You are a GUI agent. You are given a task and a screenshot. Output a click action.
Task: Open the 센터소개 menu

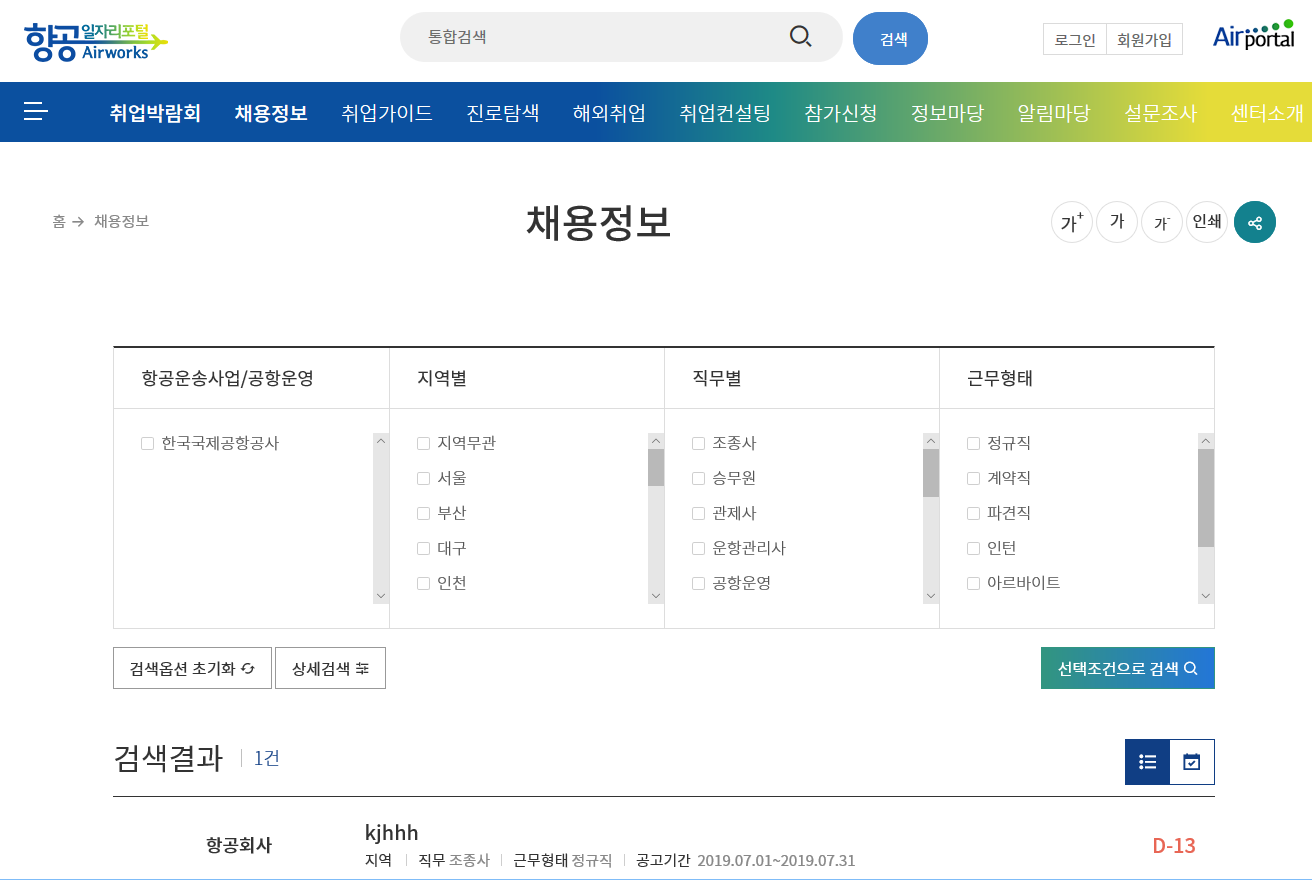coord(1267,113)
